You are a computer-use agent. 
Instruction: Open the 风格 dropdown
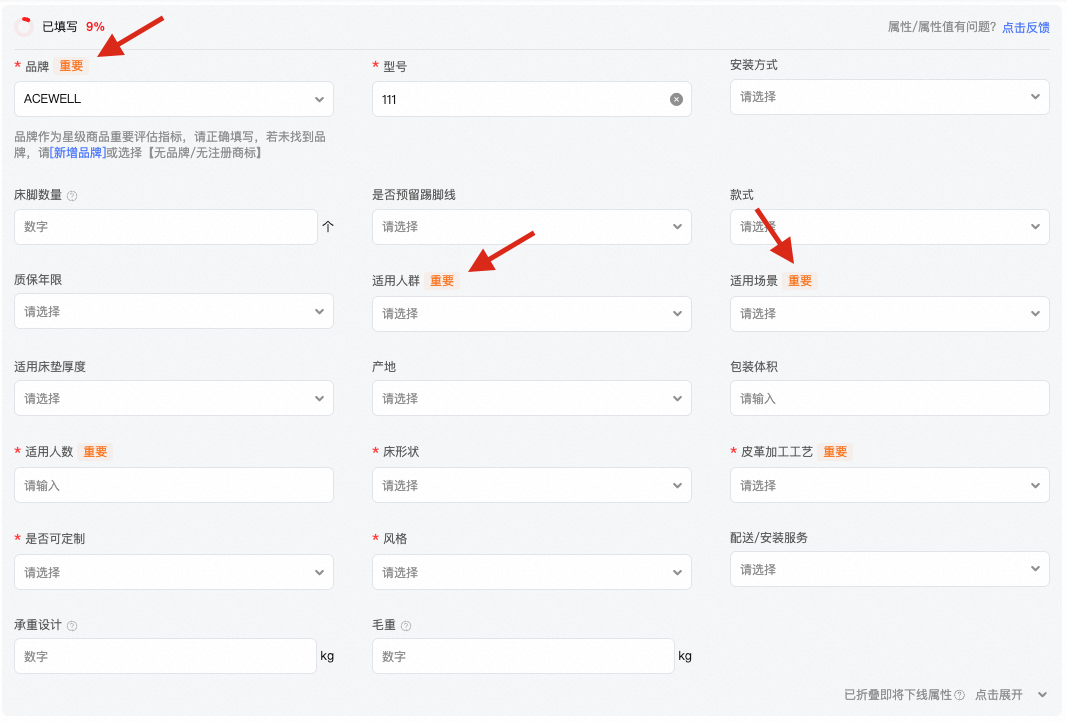pyautogui.click(x=531, y=572)
